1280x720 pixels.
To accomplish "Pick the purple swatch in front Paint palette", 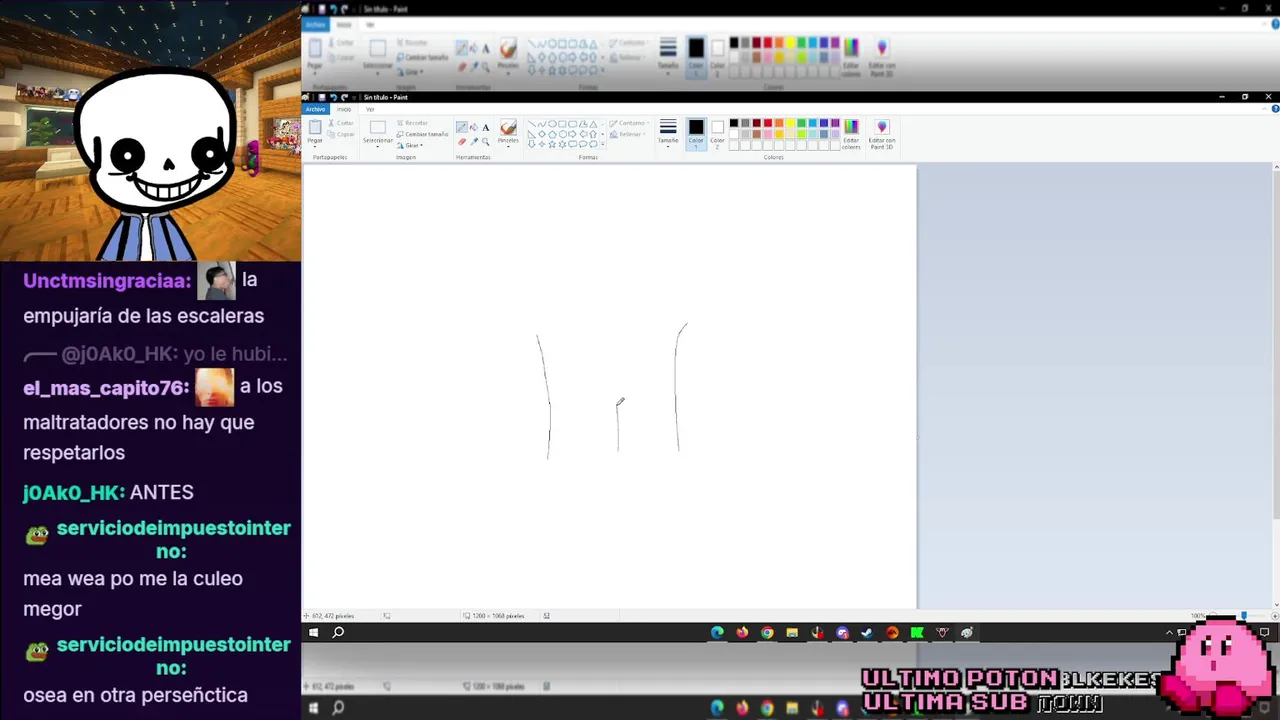I will pos(835,123).
